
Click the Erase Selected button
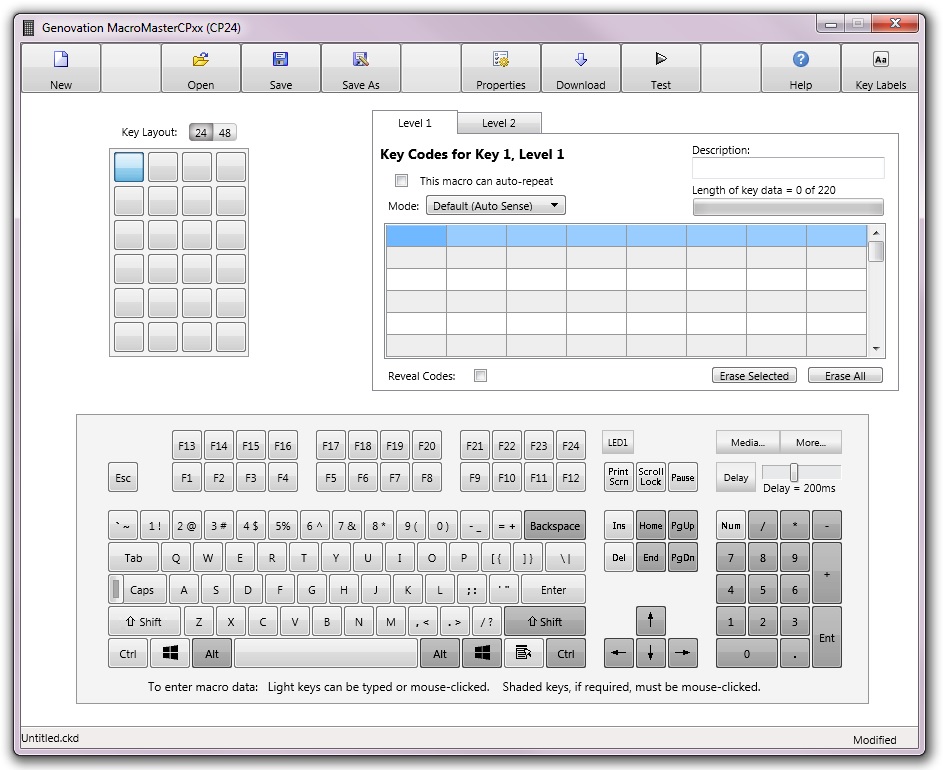[754, 376]
